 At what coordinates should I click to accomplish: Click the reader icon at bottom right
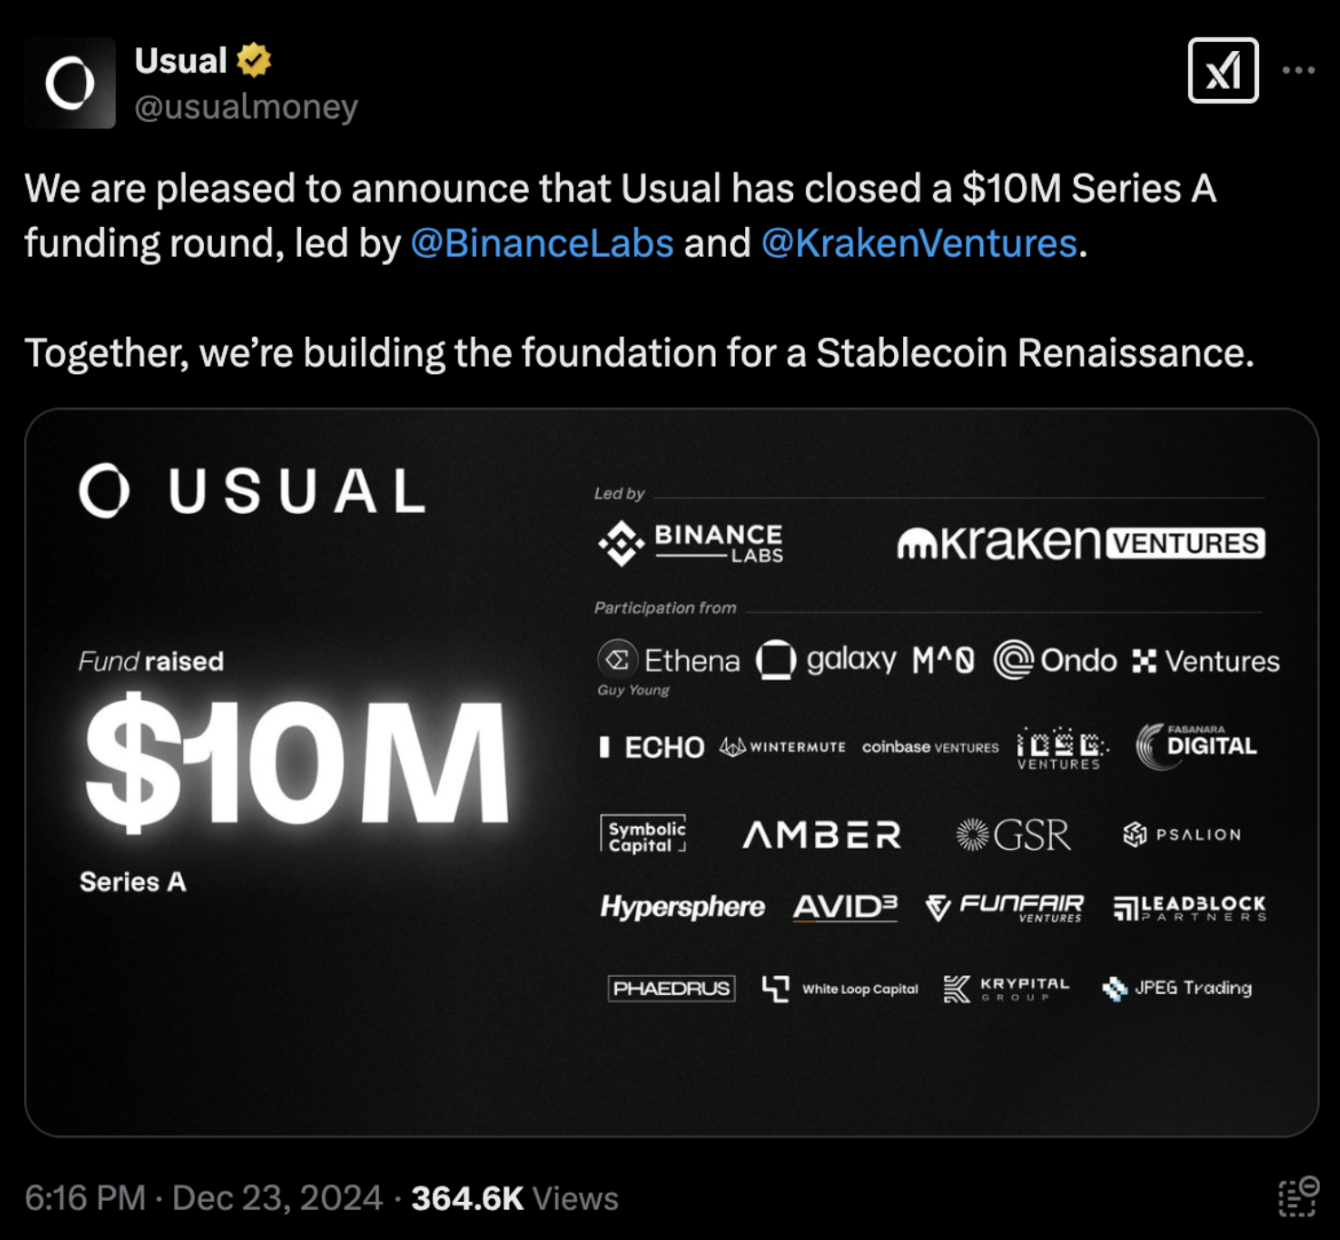tap(1298, 1197)
